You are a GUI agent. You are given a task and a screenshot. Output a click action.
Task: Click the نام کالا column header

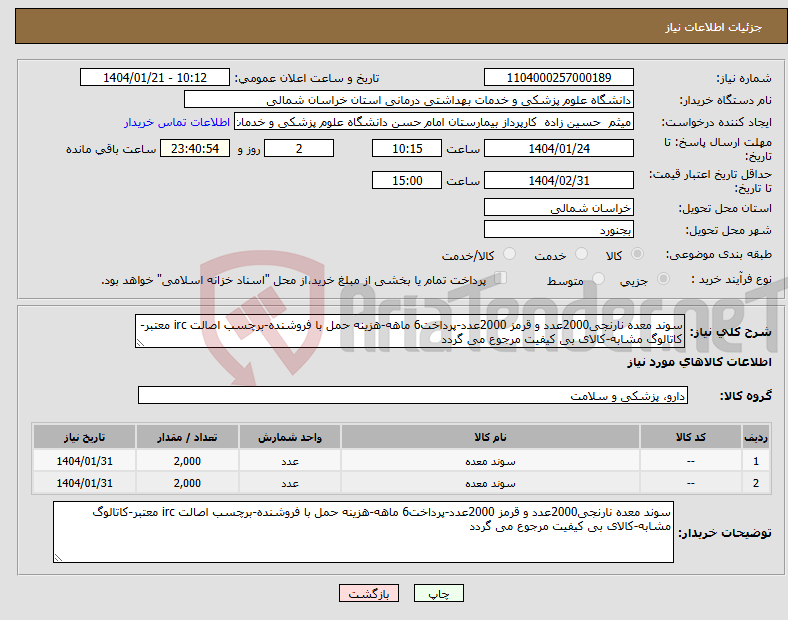[x=490, y=437]
